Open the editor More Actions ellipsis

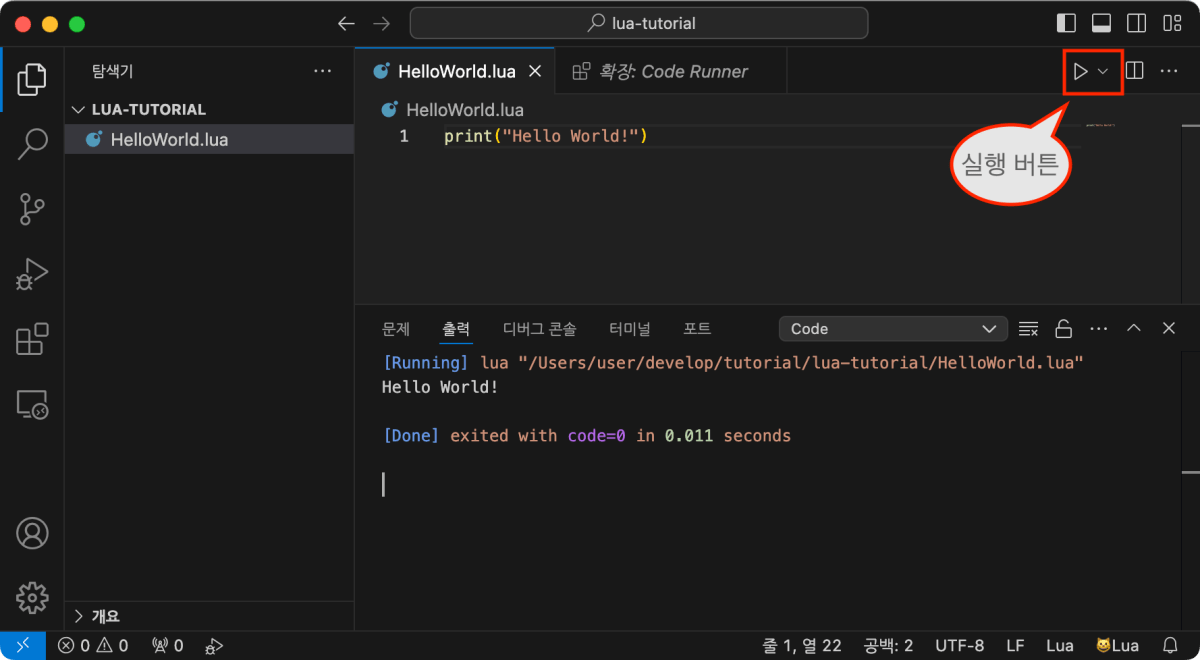1169,71
